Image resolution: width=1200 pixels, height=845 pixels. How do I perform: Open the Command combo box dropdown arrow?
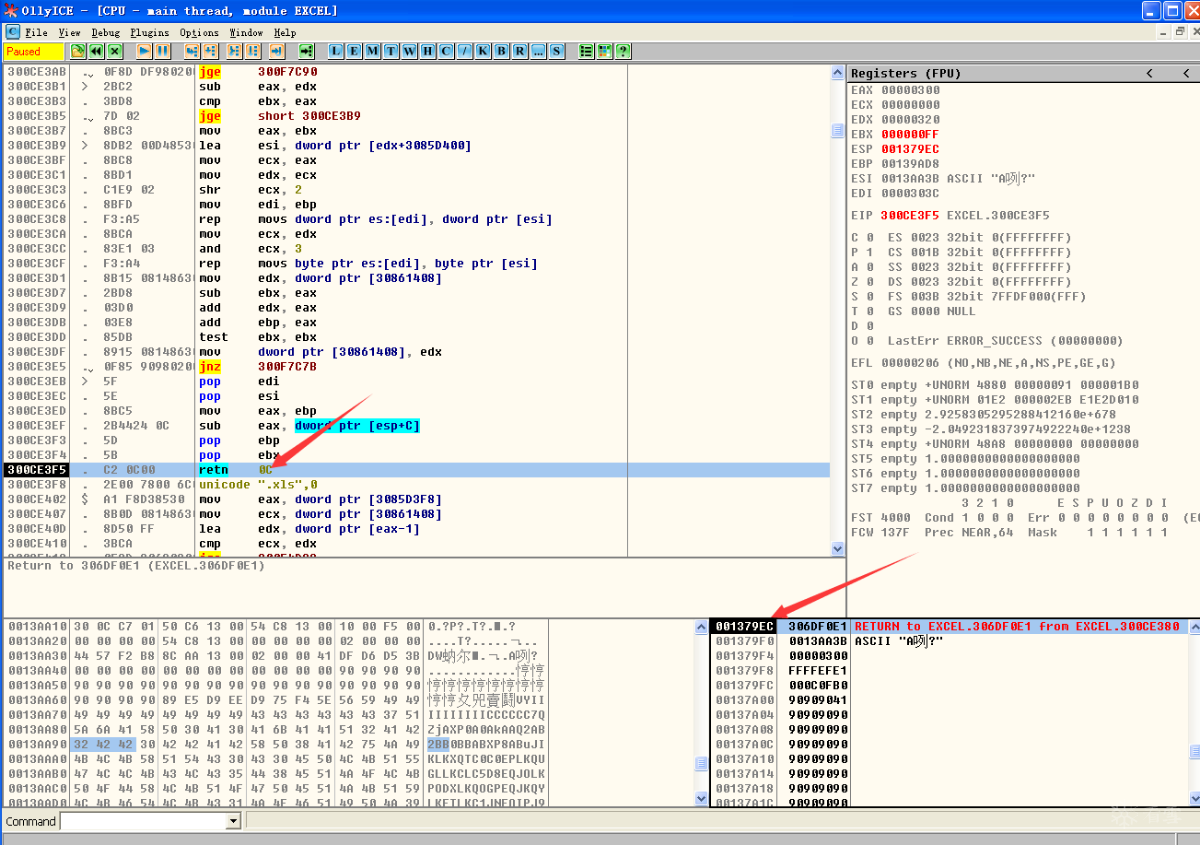[234, 822]
